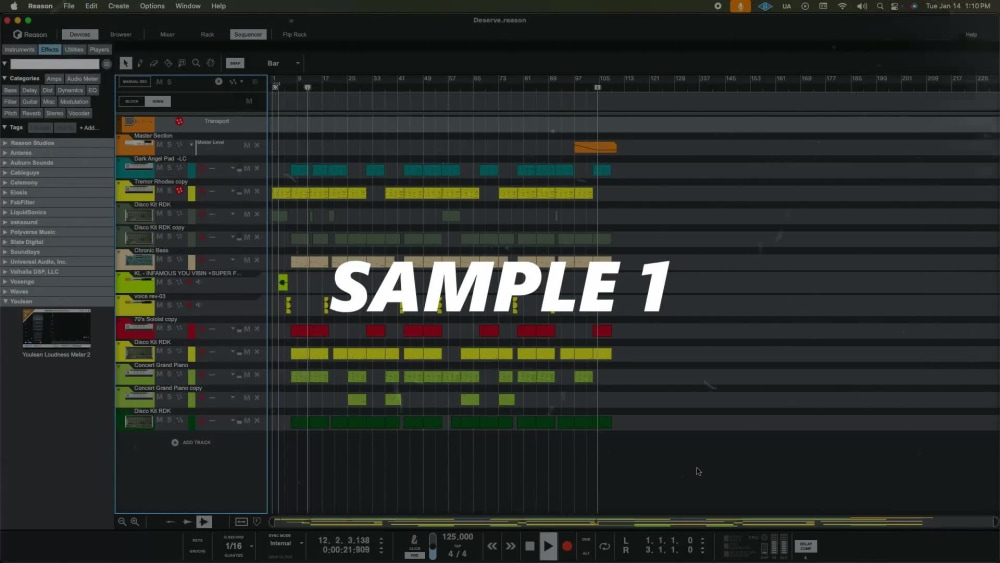Select the Razor tool
The width and height of the screenshot is (1000, 563).
click(x=168, y=63)
